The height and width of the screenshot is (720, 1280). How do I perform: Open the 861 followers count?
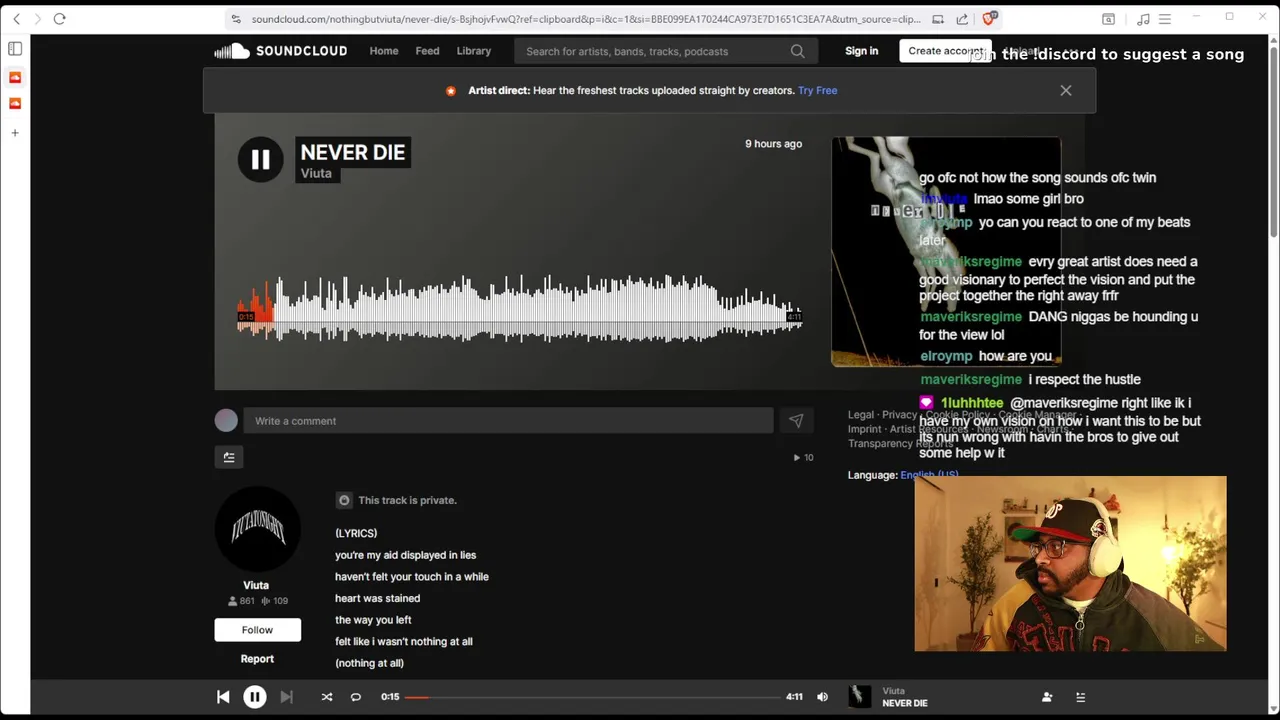click(241, 601)
